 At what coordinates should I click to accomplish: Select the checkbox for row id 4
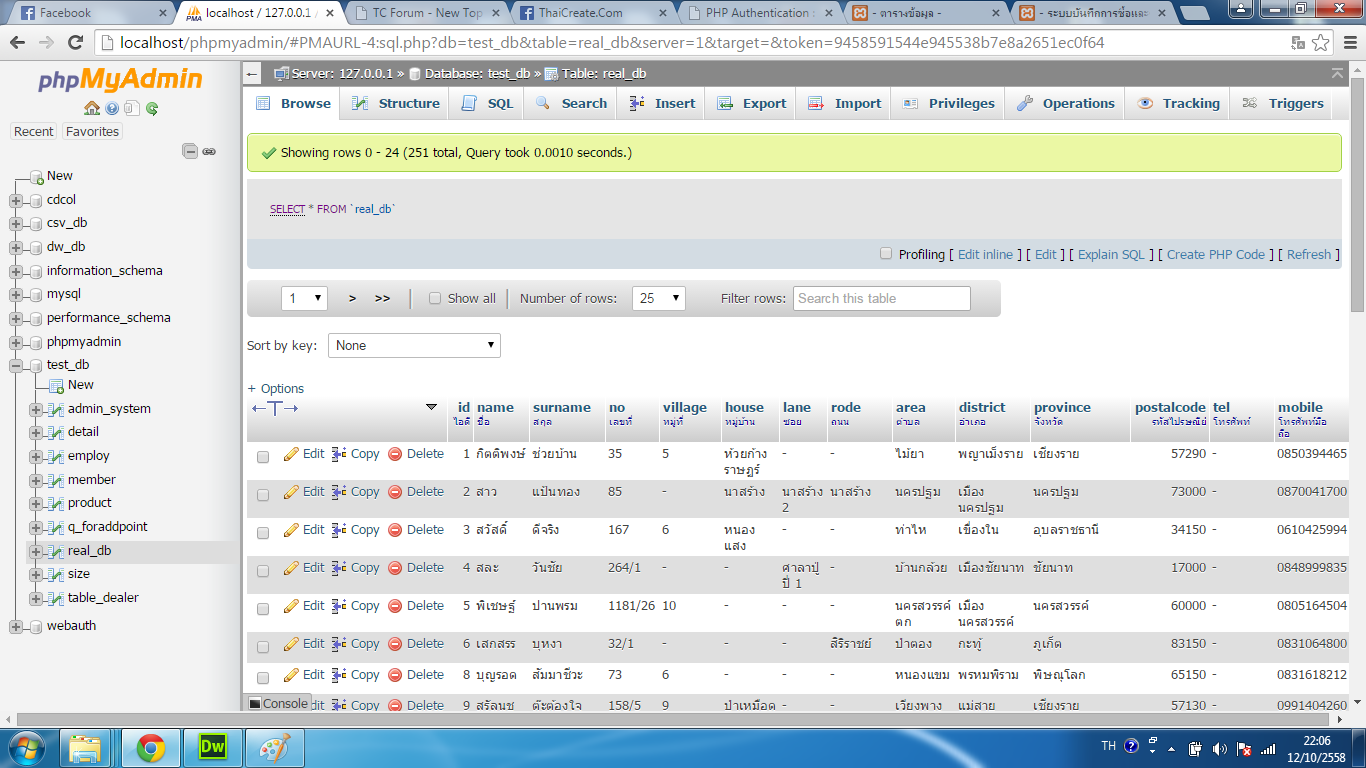click(263, 571)
